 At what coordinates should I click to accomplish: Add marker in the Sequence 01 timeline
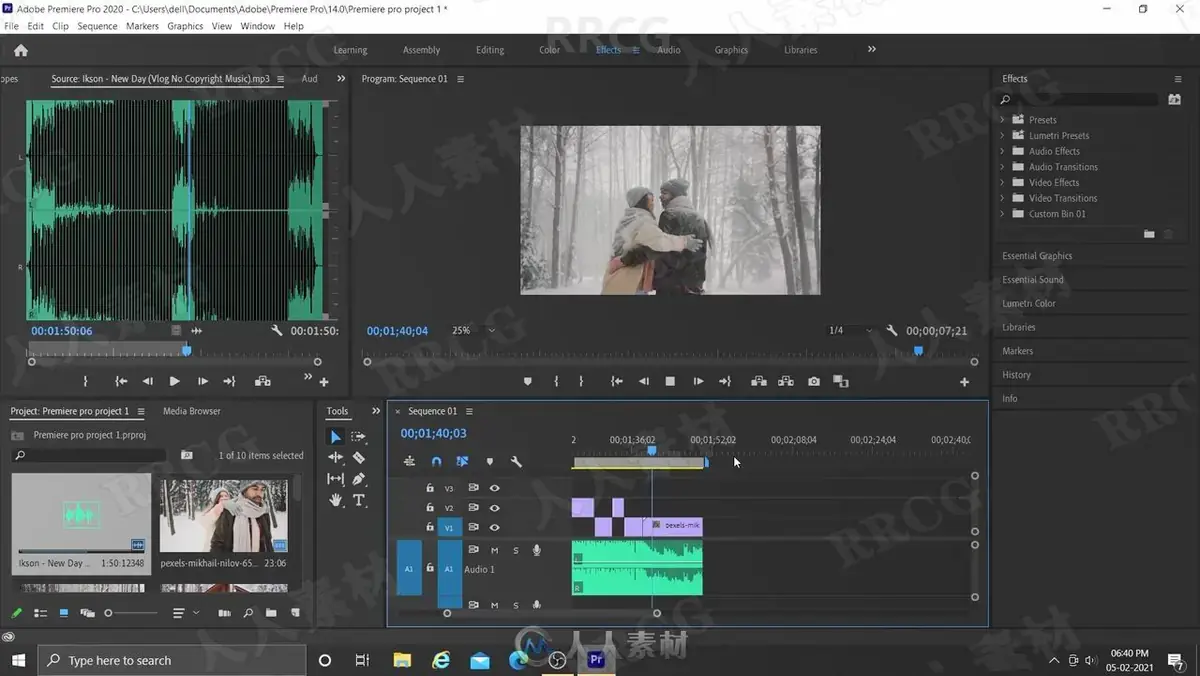click(x=489, y=462)
